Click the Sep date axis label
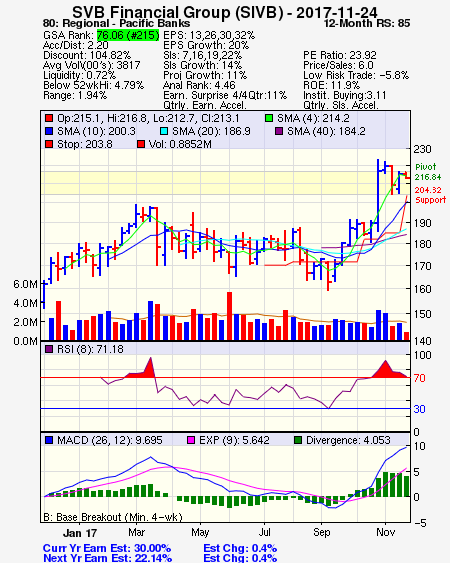 click(321, 532)
